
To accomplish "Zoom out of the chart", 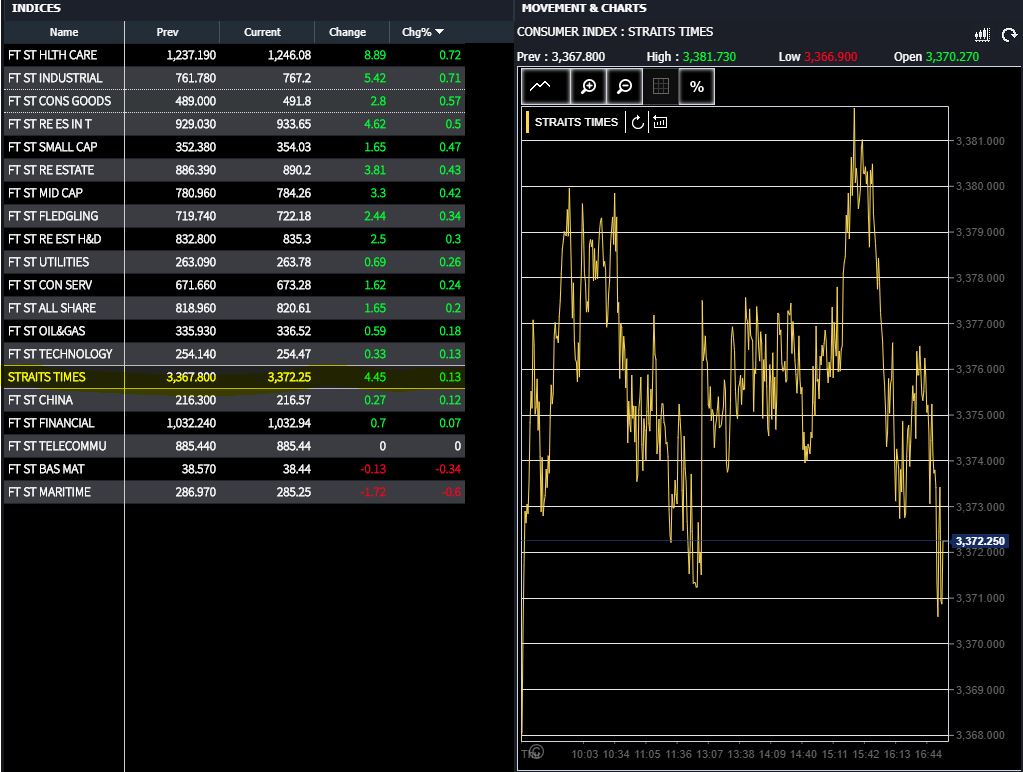I will (624, 87).
